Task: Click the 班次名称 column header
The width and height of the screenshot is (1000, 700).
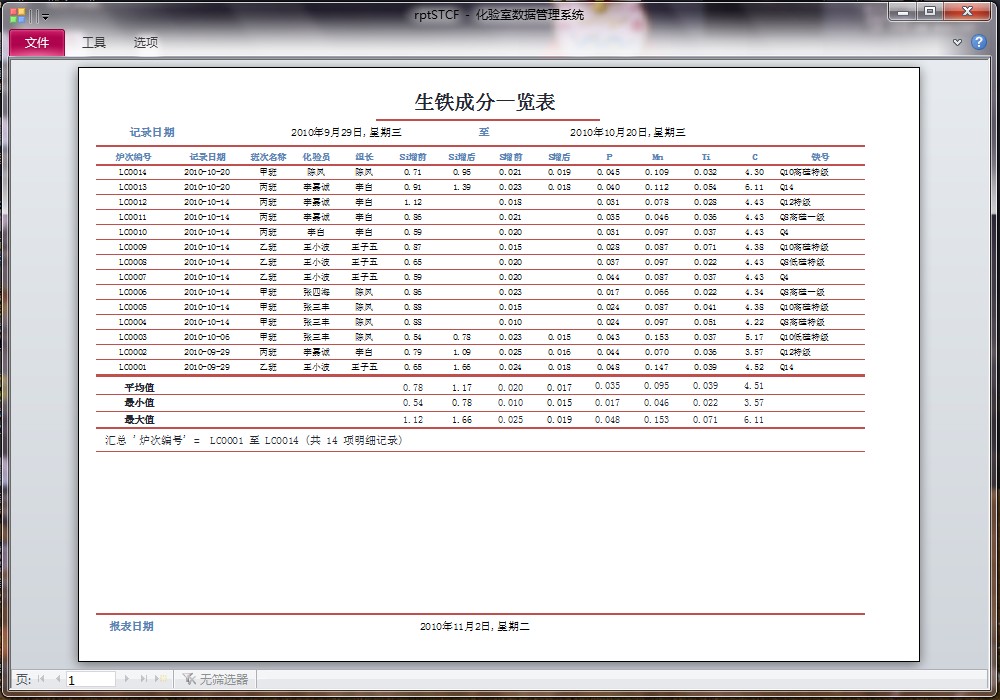Action: tap(268, 157)
